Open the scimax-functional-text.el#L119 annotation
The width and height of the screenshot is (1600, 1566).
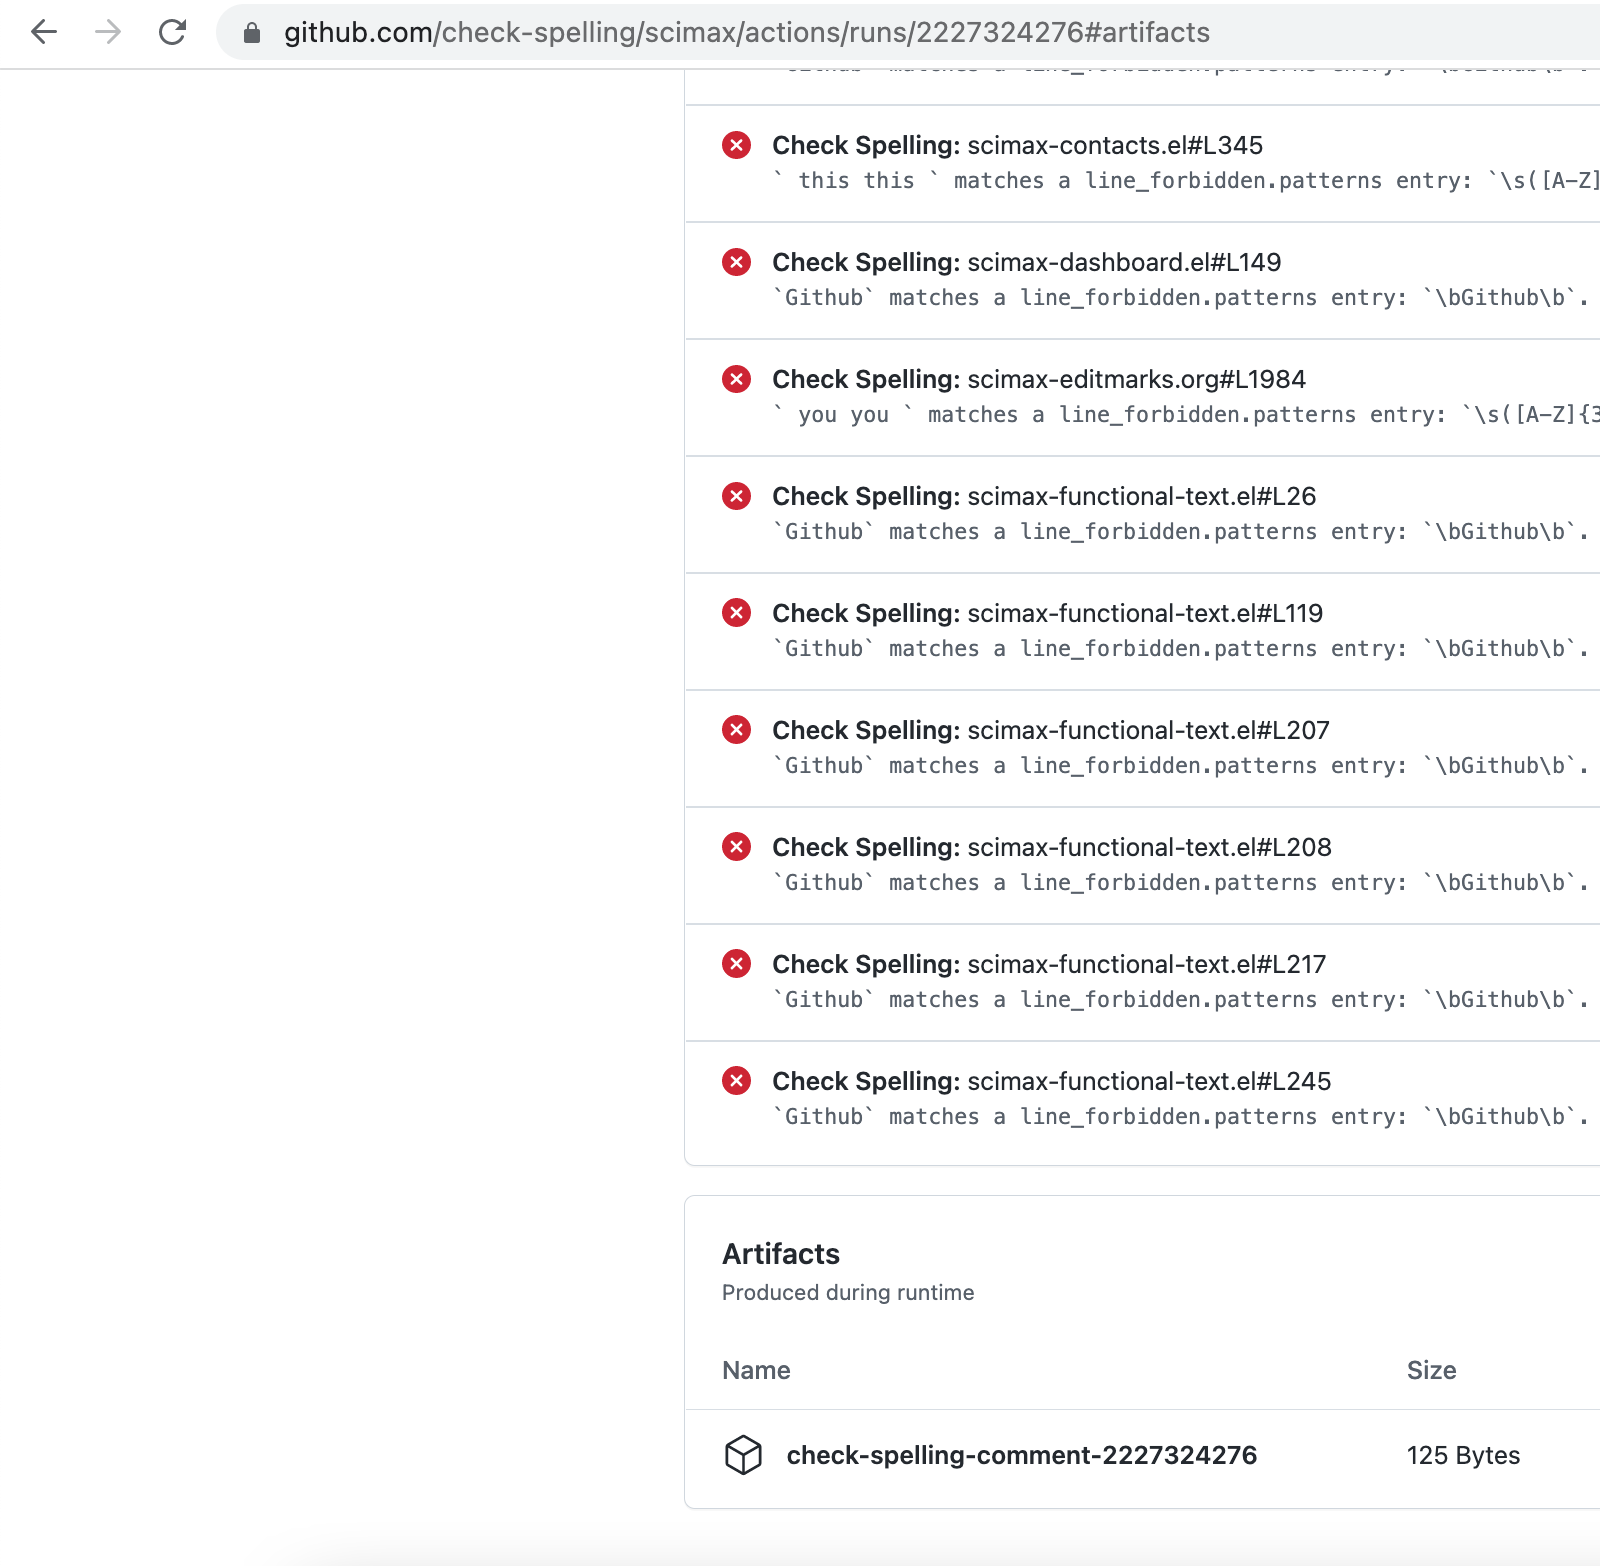(x=1047, y=613)
